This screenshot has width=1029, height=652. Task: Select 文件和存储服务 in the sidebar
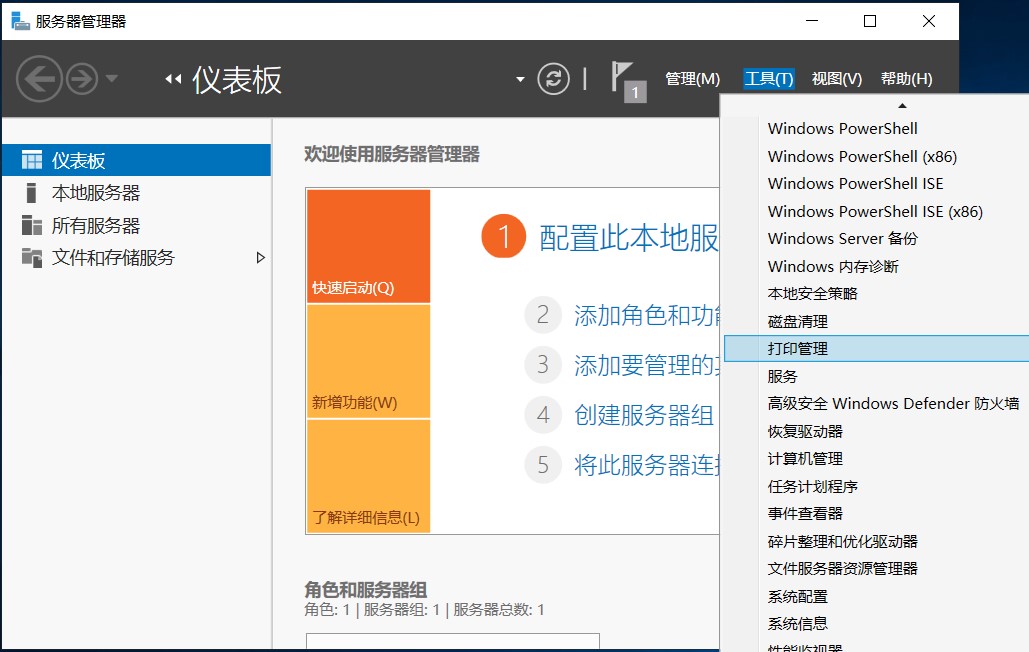(x=136, y=258)
